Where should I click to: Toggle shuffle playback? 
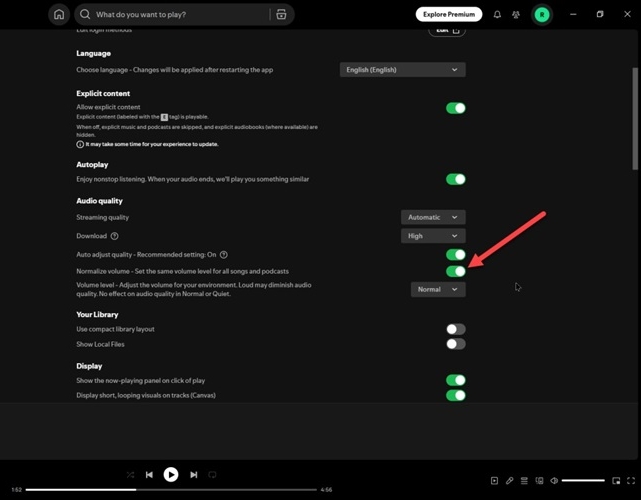click(130, 475)
